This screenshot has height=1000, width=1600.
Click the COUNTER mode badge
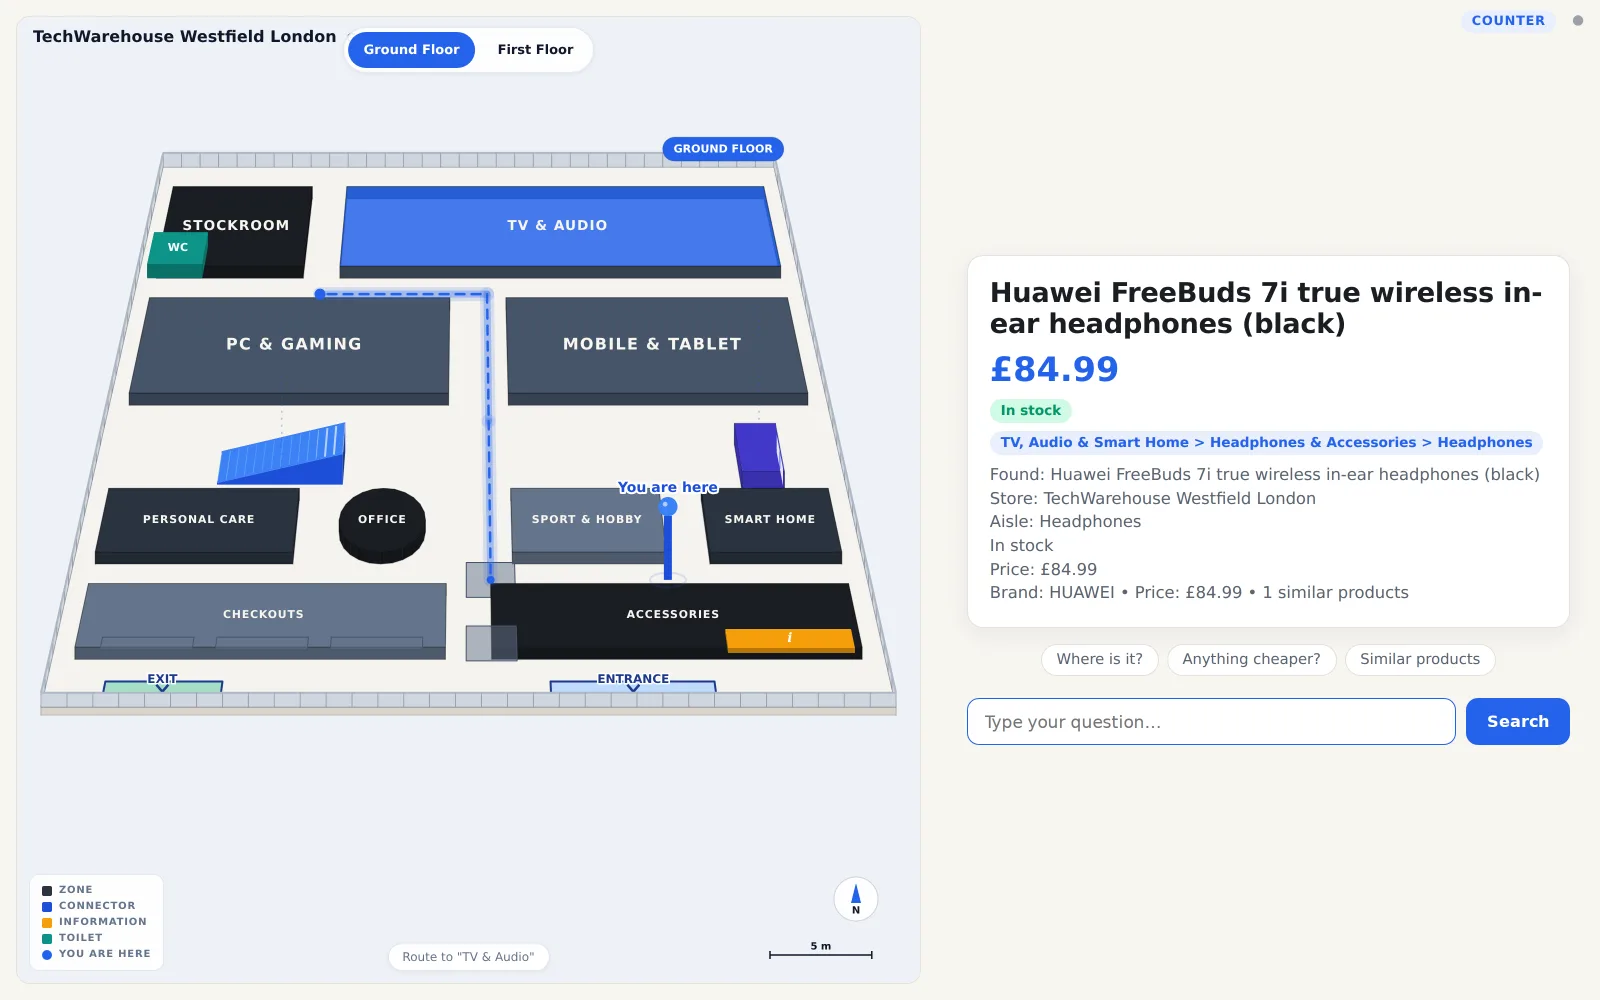[1508, 21]
